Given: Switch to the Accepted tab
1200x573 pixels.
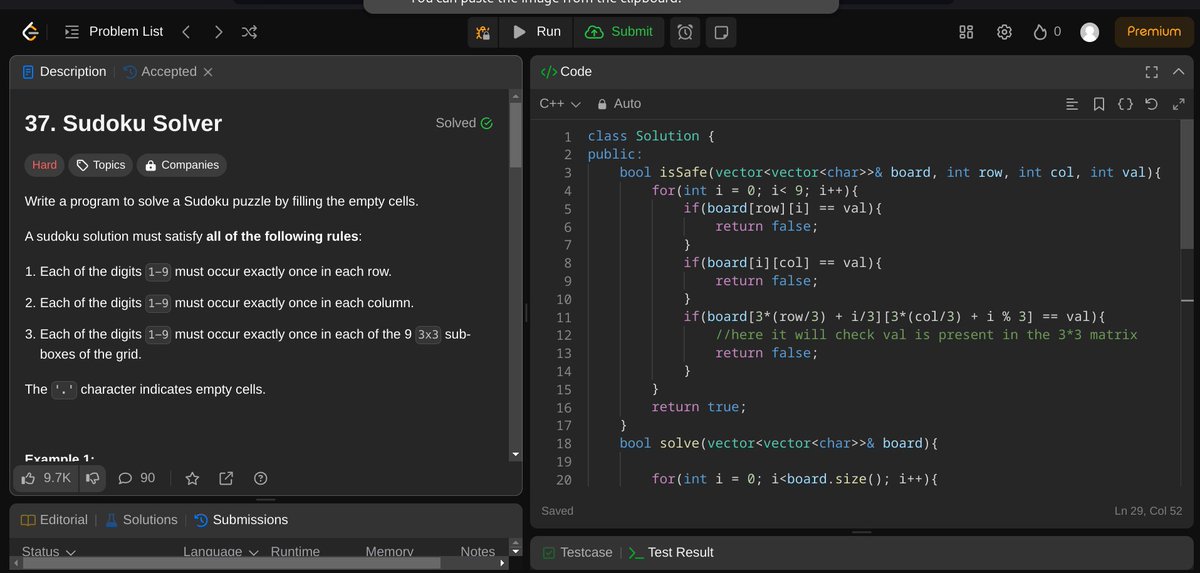Looking at the screenshot, I should pos(160,72).
